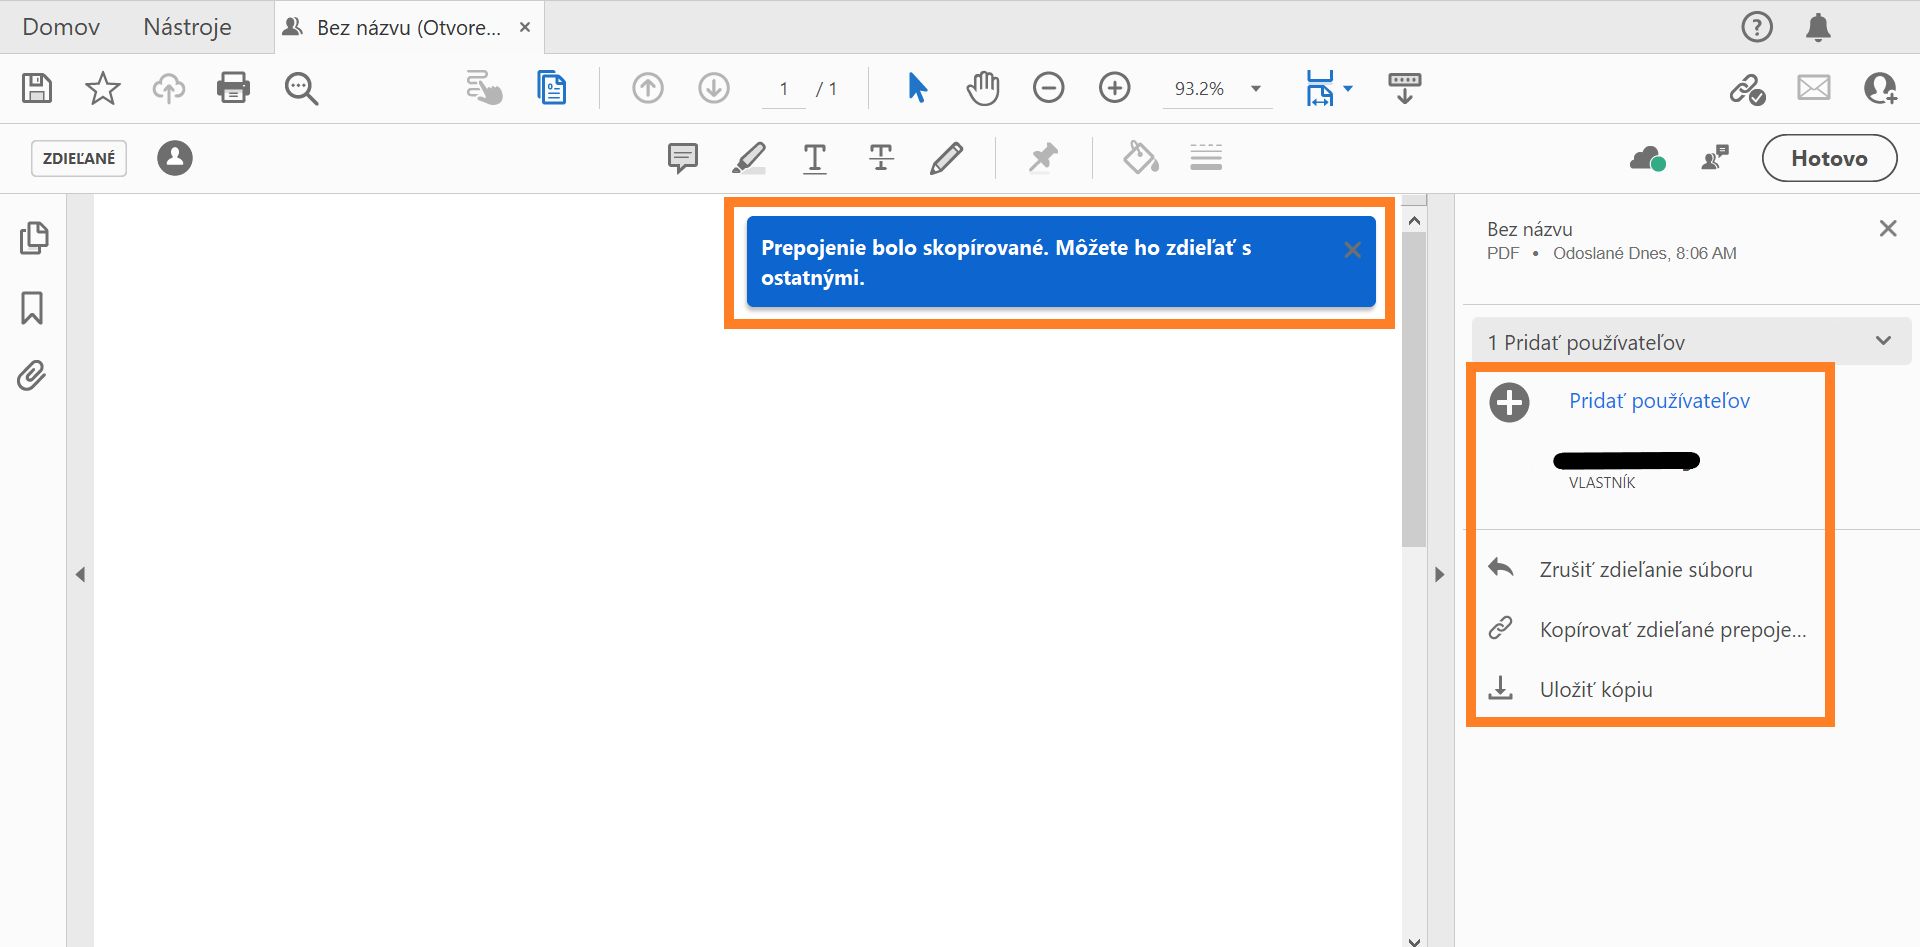Activate the Hand pan tool
Image resolution: width=1920 pixels, height=947 pixels.
coord(983,88)
